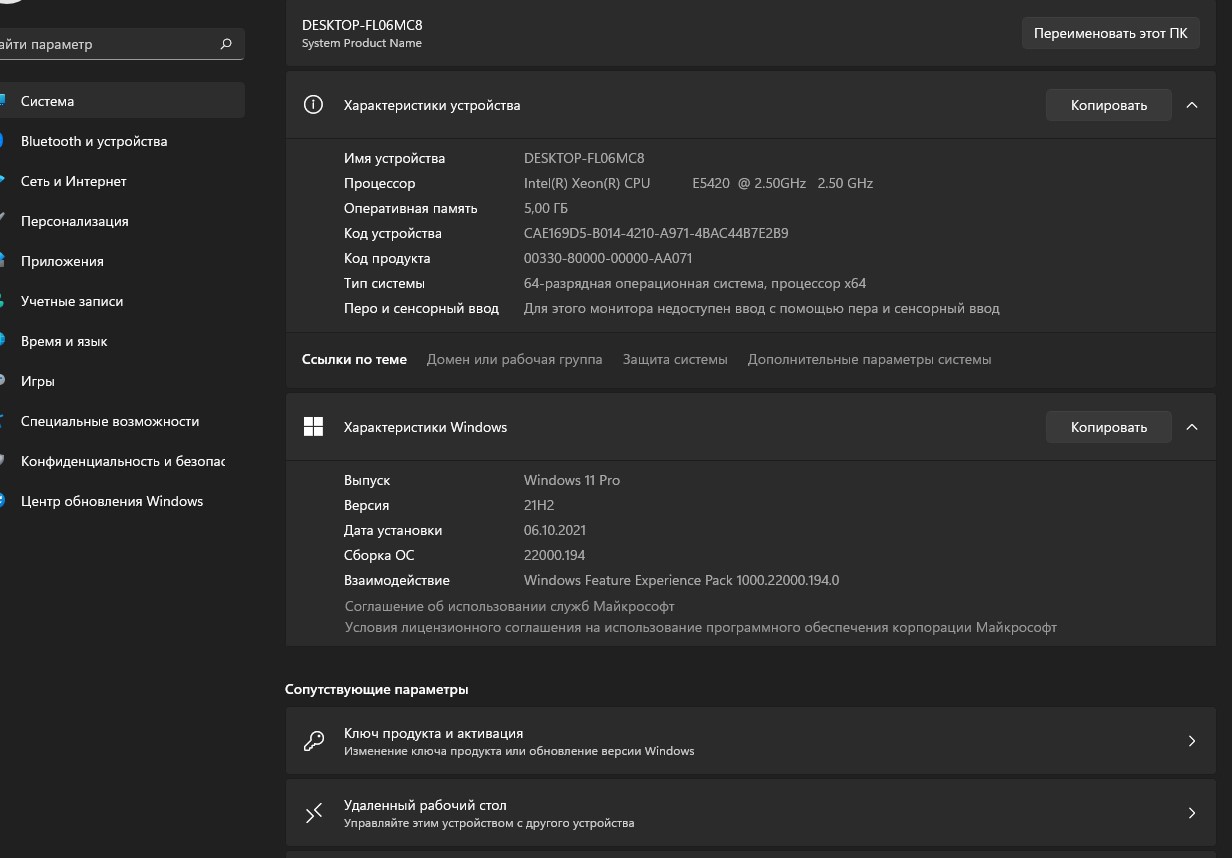This screenshot has width=1232, height=858.
Task: Go to Центр обновления Windows
Action: (121, 501)
